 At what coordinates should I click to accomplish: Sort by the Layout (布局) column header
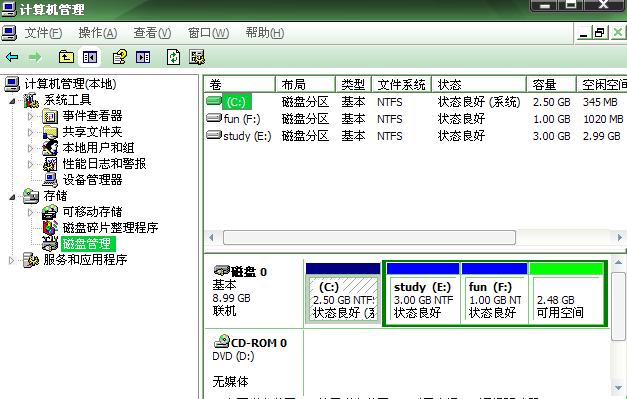click(x=305, y=84)
